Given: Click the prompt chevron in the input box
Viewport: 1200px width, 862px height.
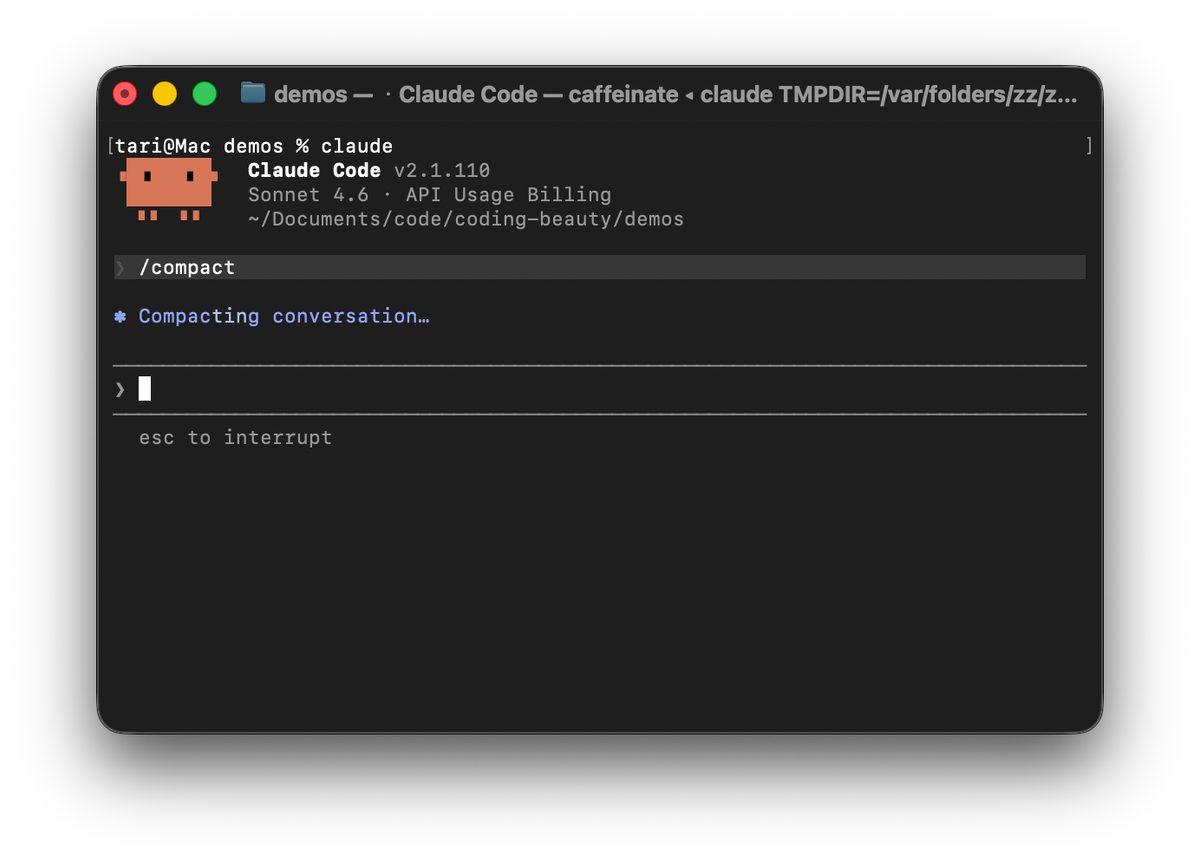Looking at the screenshot, I should tap(120, 389).
